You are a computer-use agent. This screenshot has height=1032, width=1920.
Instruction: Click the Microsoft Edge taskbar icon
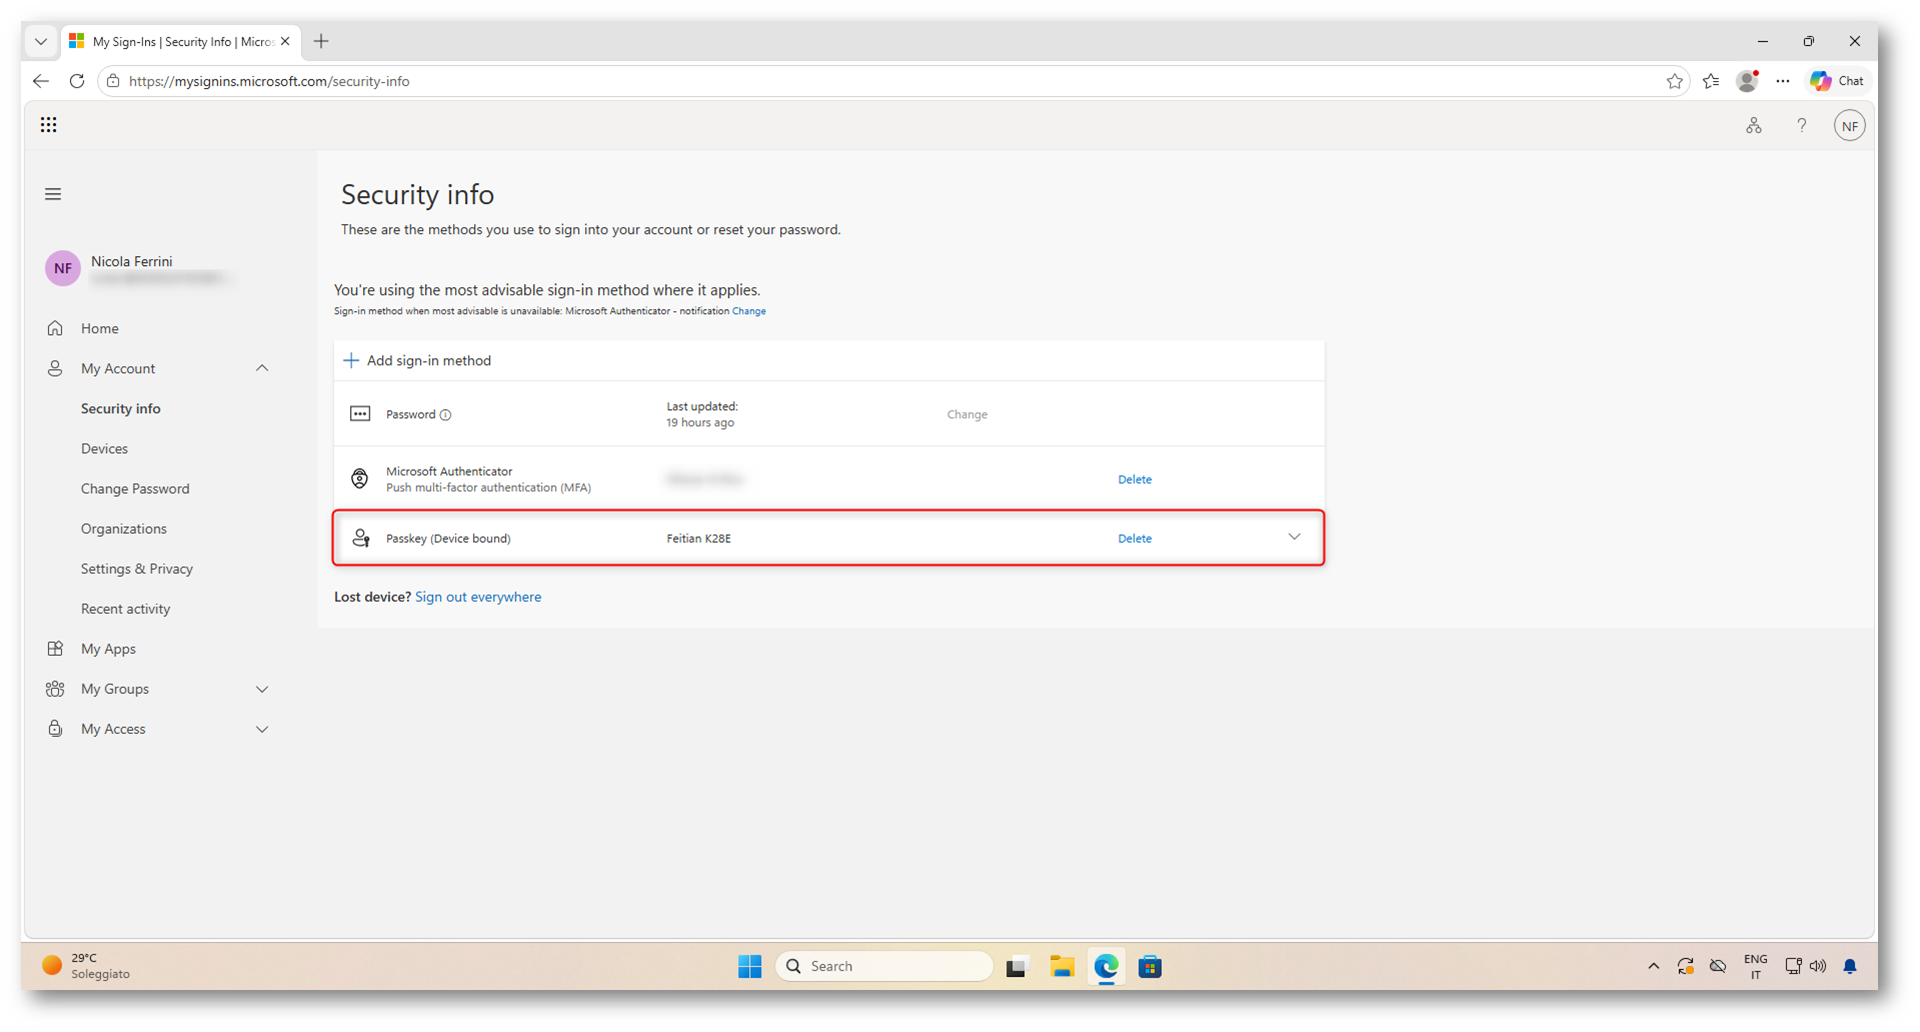coord(1106,966)
